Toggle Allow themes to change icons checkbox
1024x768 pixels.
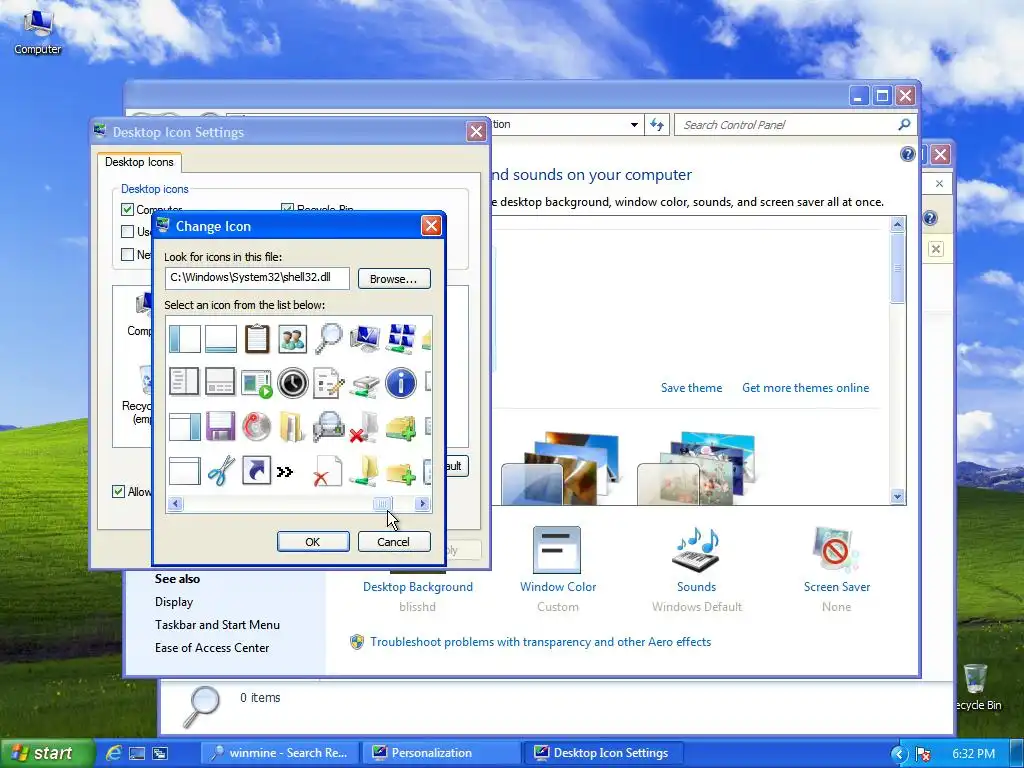(118, 491)
